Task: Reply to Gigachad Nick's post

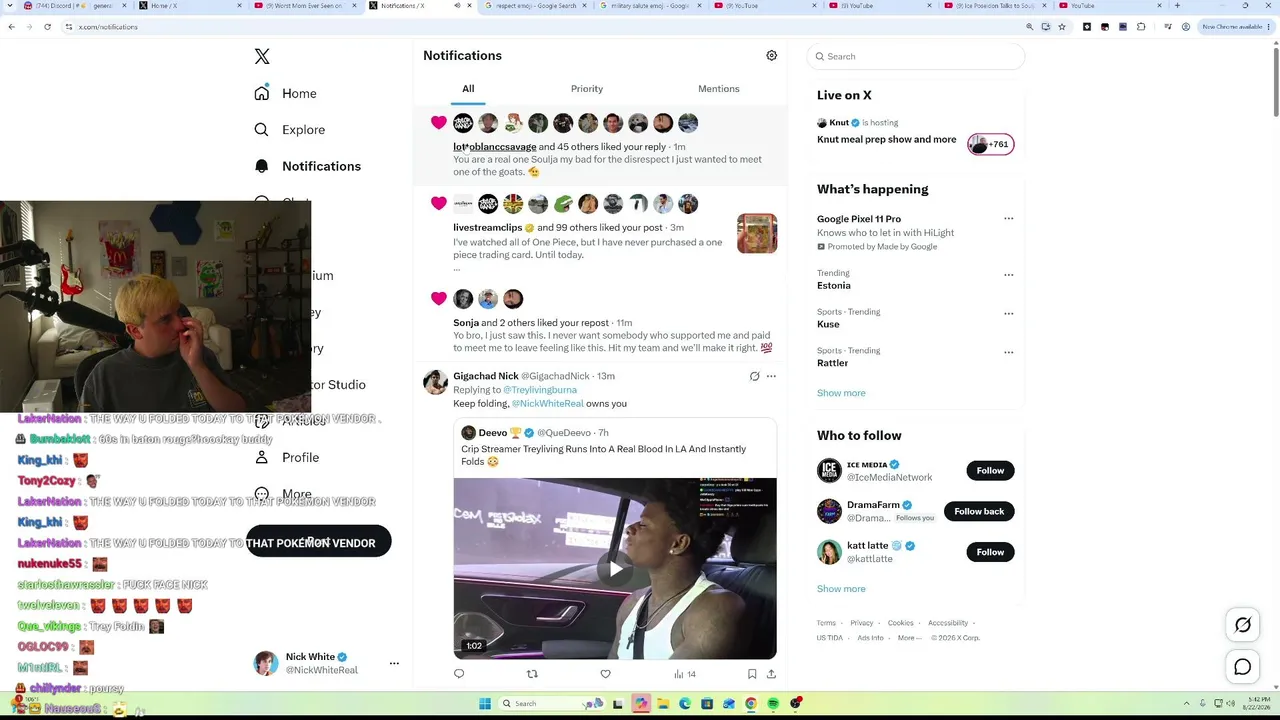Action: 459,674
